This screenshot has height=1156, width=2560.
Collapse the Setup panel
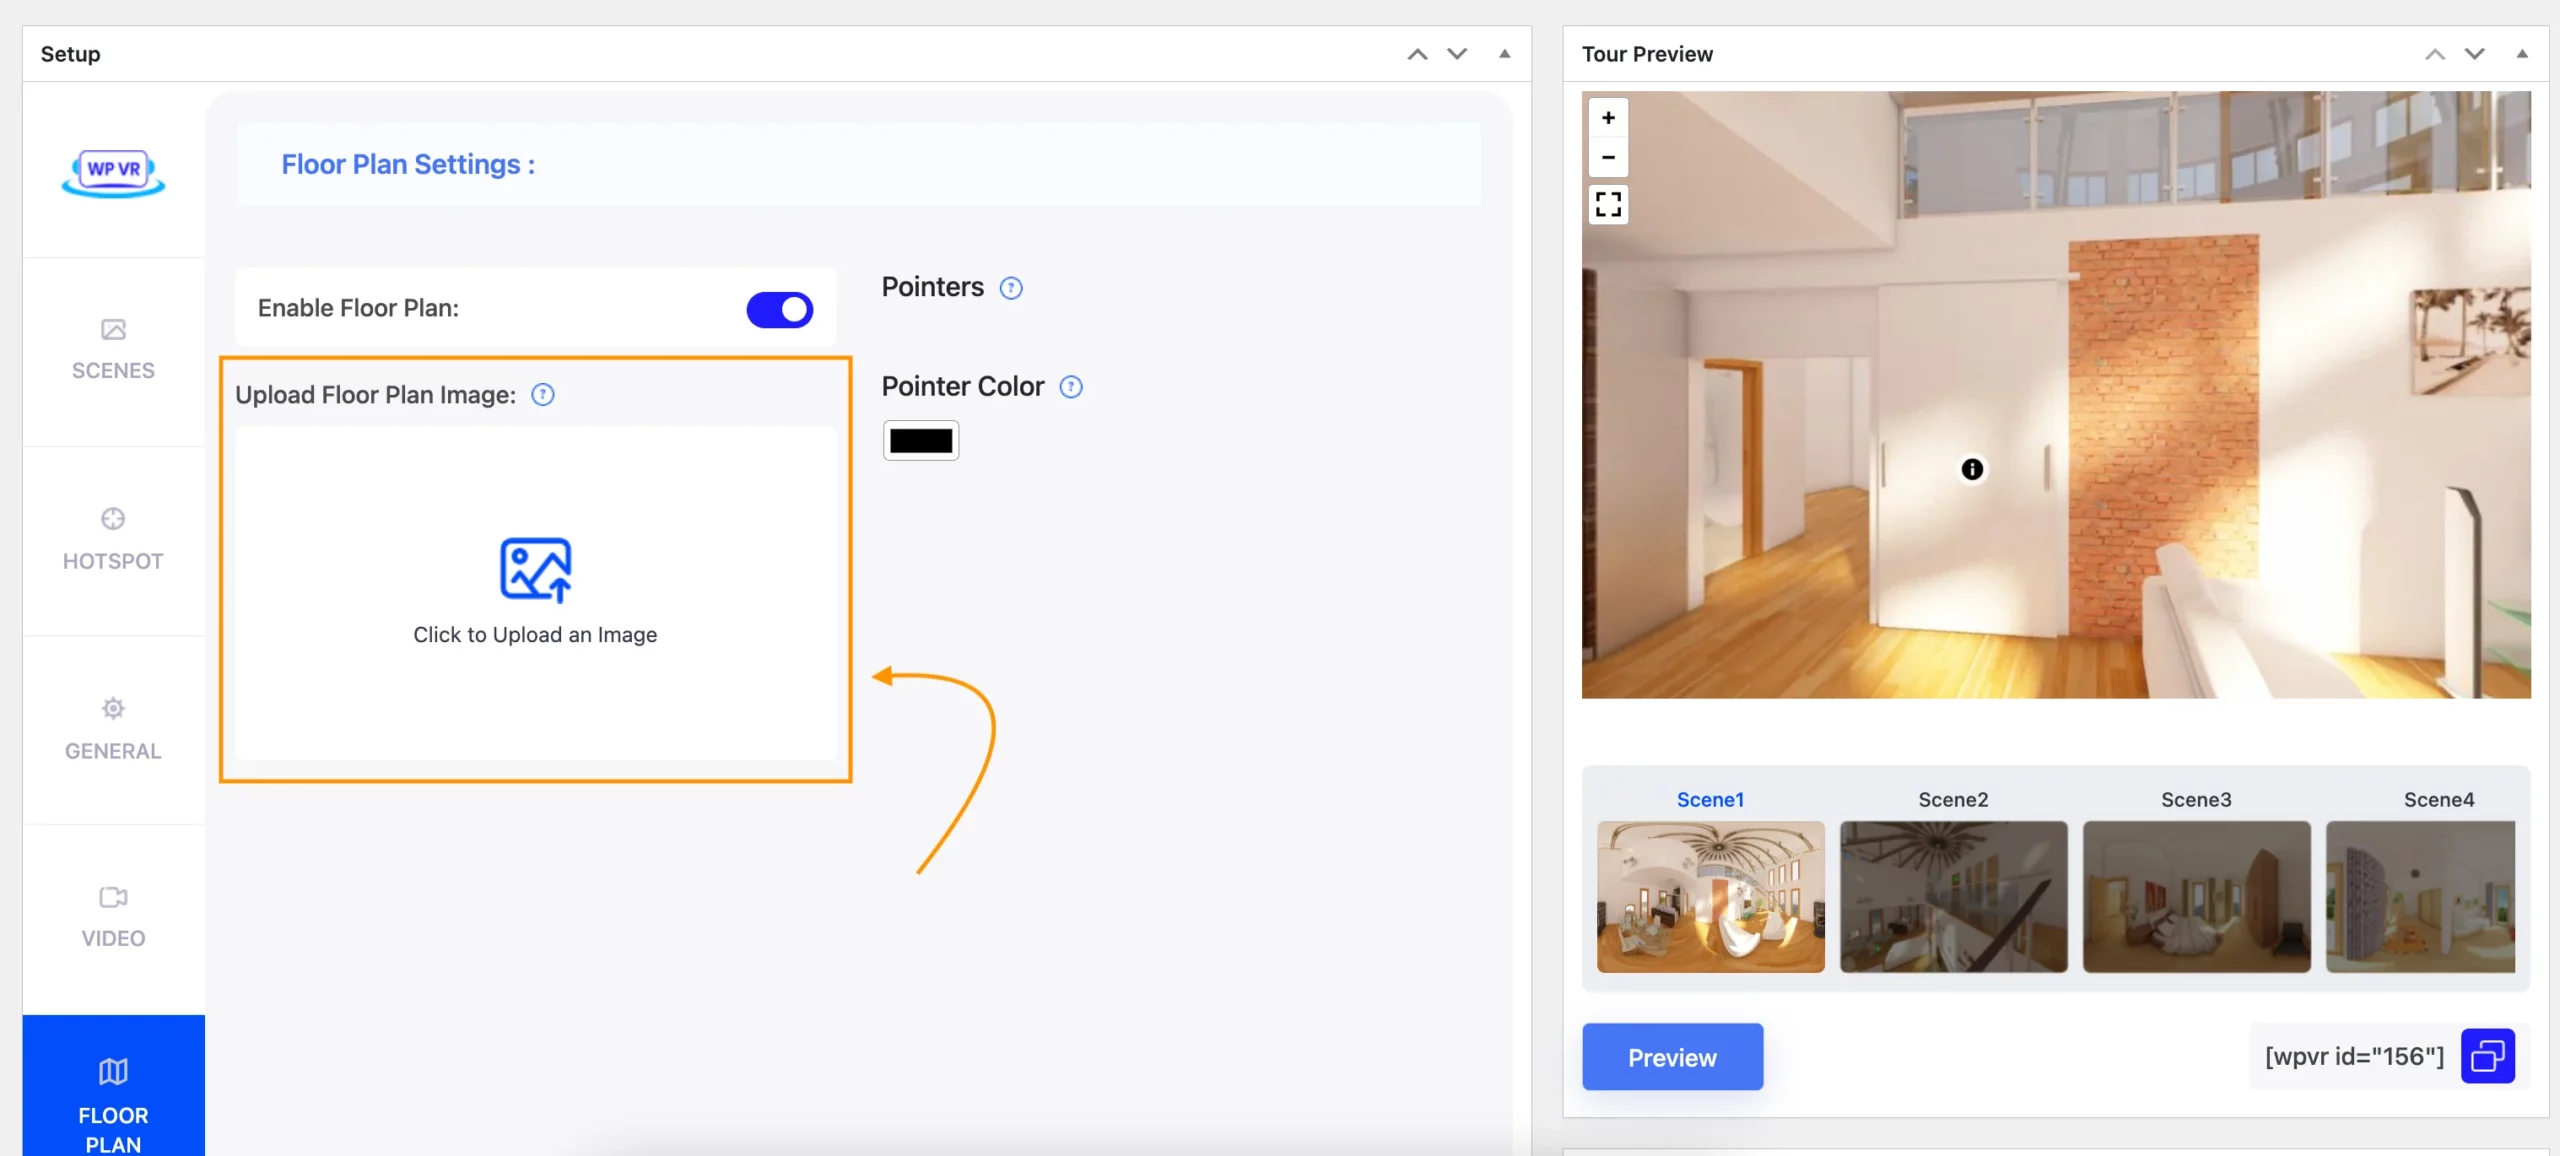point(1504,54)
